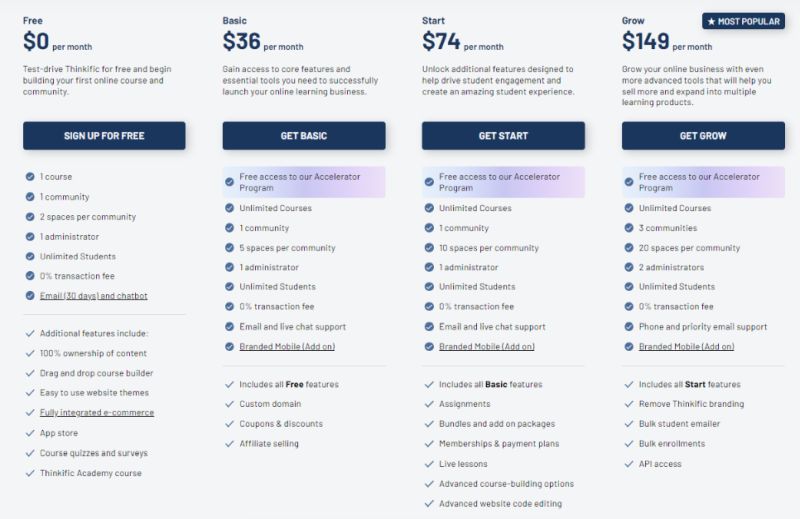Viewport: 800px width, 519px height.
Task: Open Branded Mobile (Add on) link in Start plan
Action: tap(487, 347)
